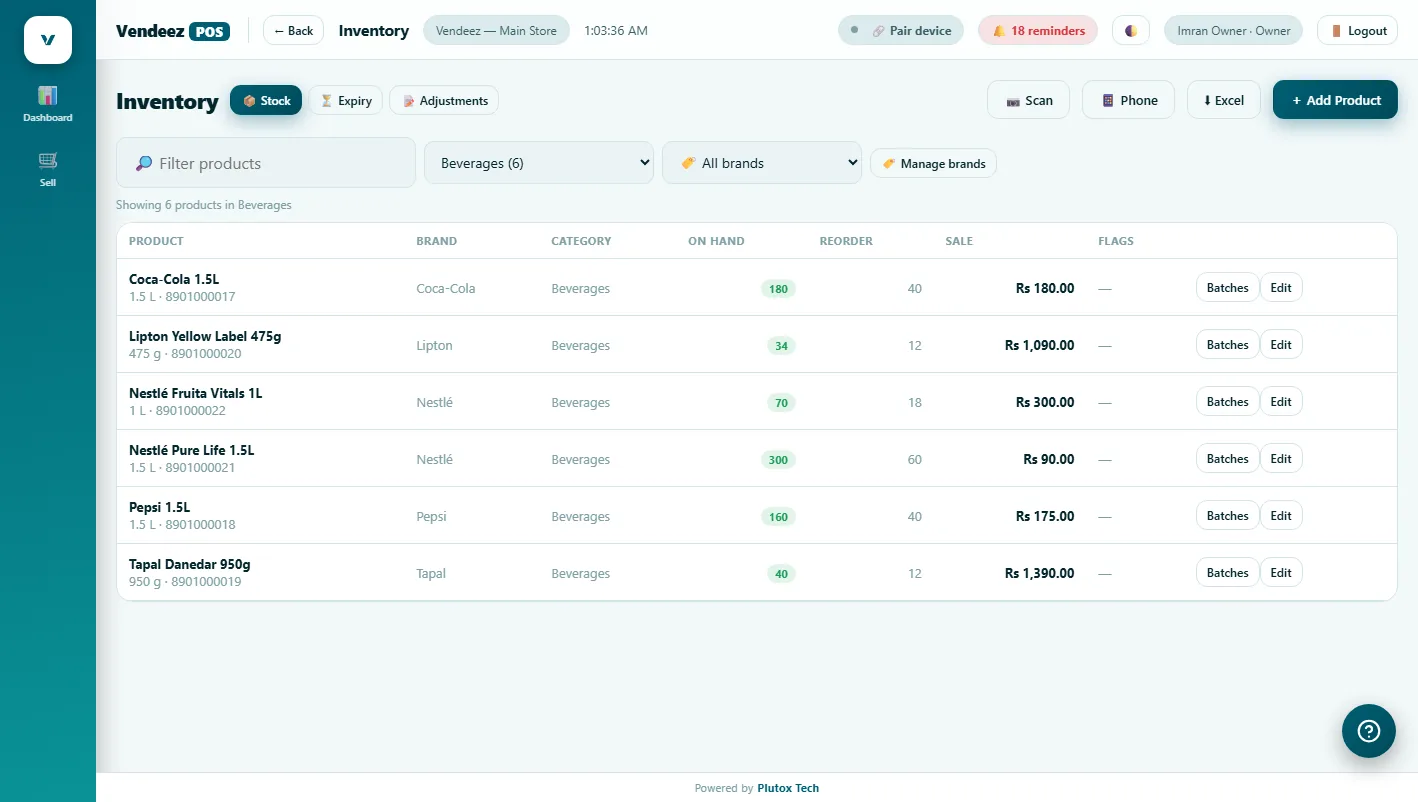
Task: Click the Filter products search field
Action: pos(266,163)
